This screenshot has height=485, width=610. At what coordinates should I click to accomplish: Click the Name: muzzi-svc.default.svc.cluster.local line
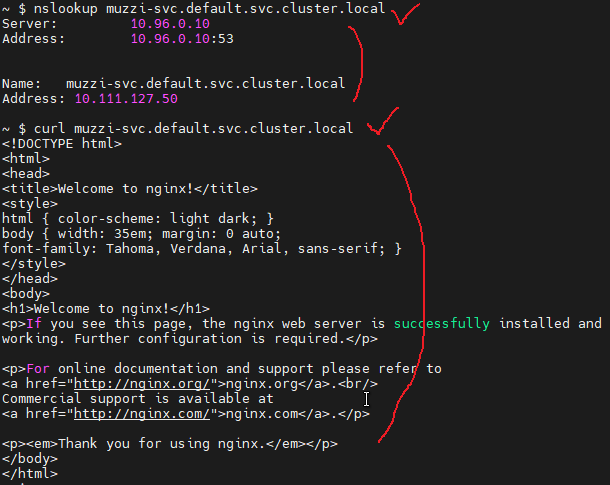pos(174,84)
